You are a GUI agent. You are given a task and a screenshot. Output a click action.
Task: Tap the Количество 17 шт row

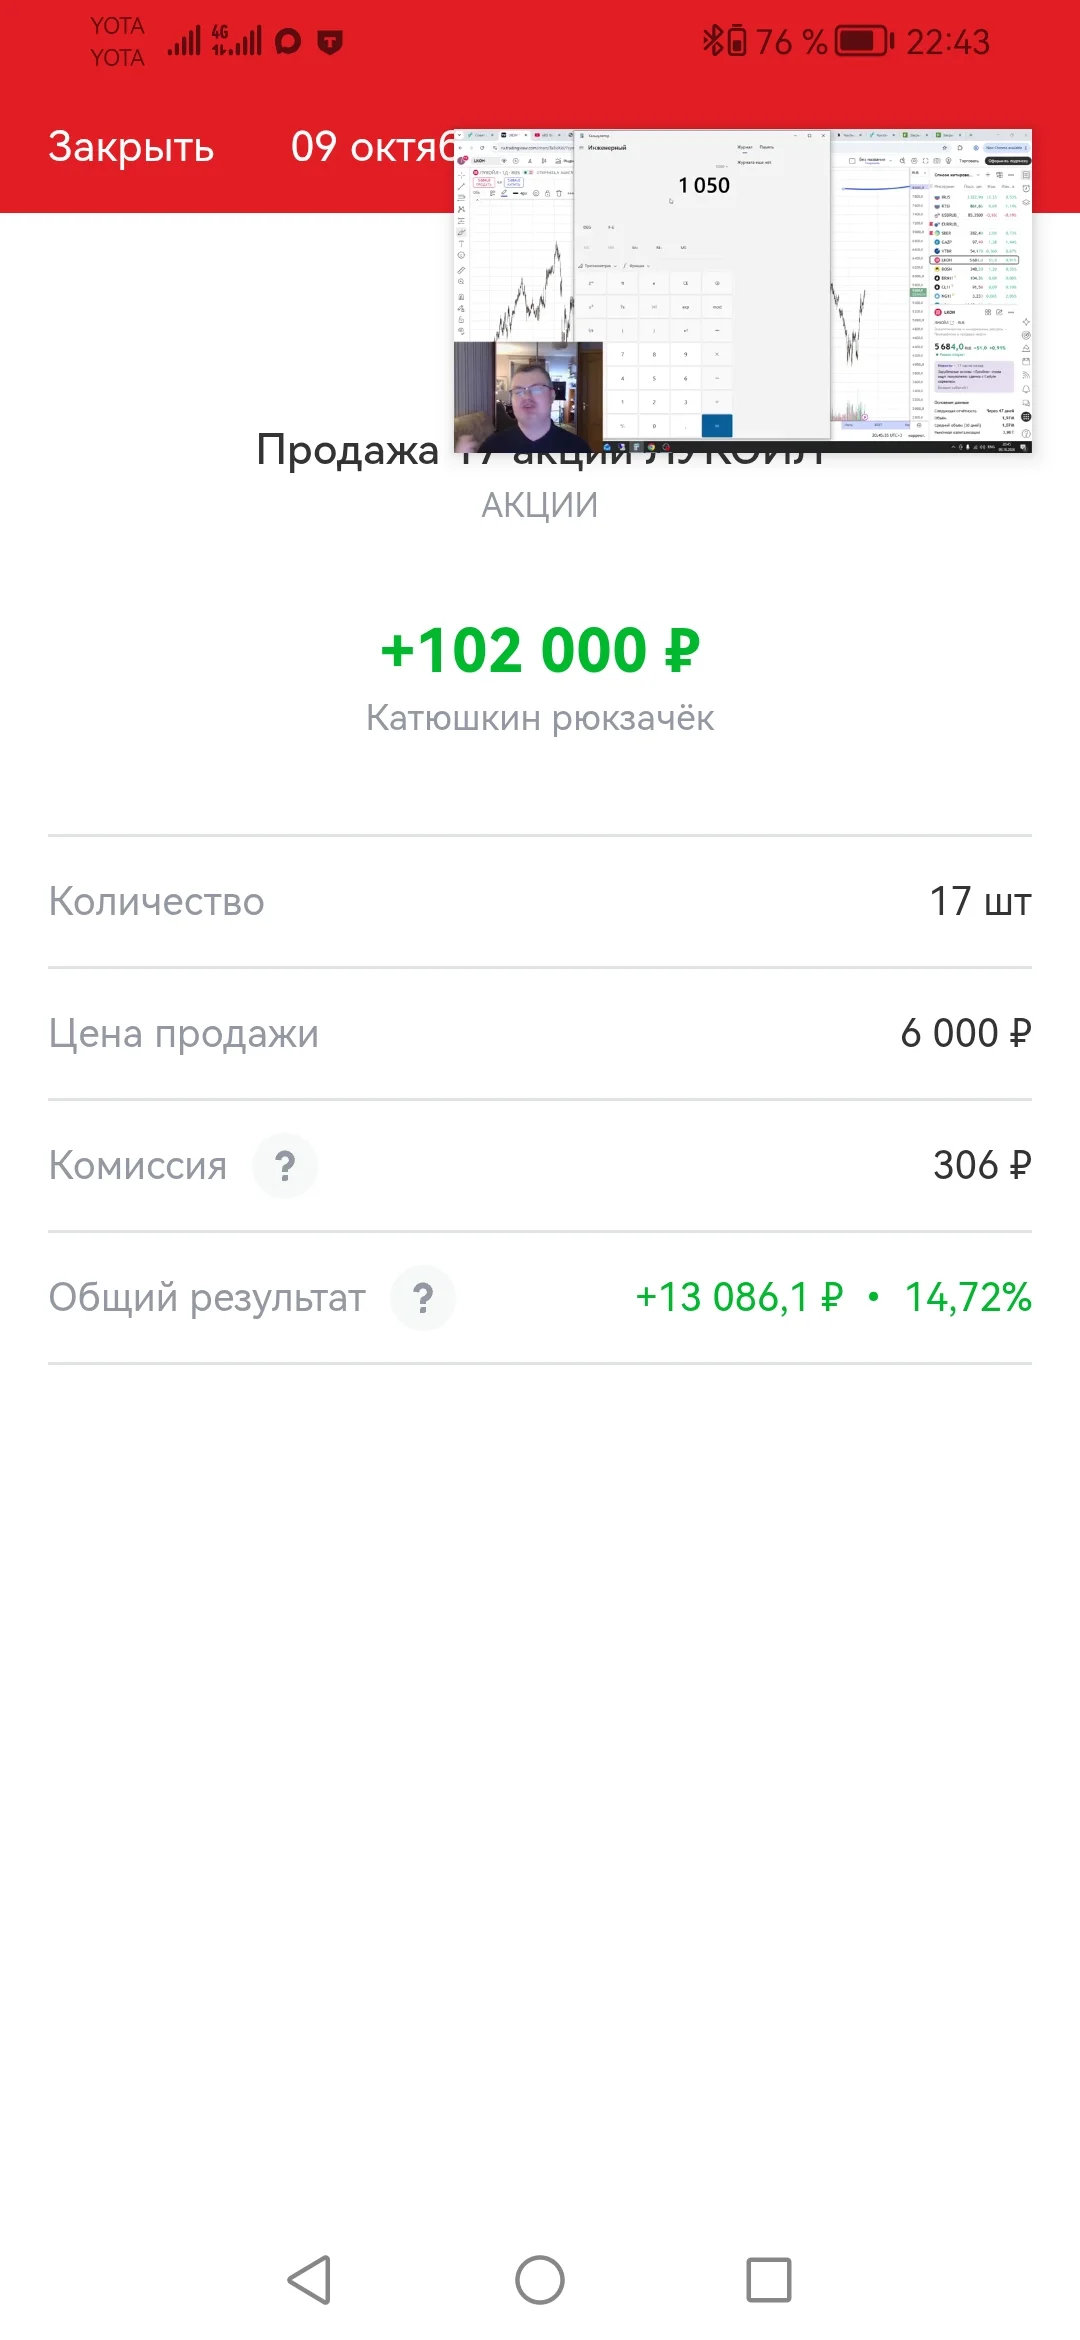click(540, 902)
